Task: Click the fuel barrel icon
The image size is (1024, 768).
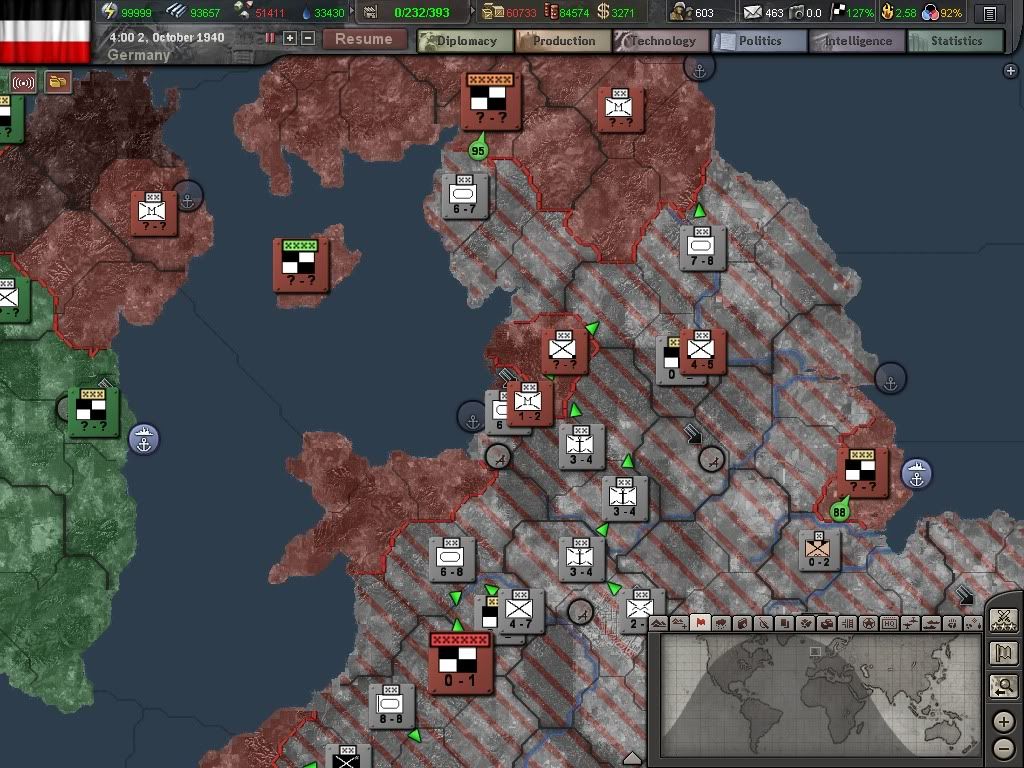Action: click(x=551, y=11)
